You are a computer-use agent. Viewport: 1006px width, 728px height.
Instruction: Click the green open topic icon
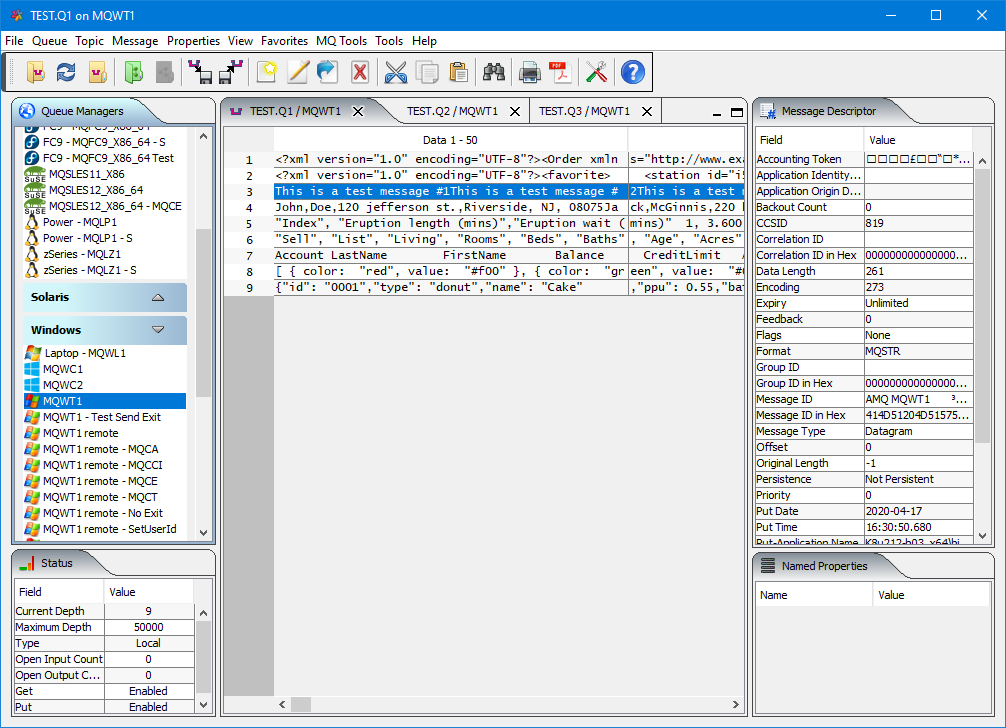point(133,72)
